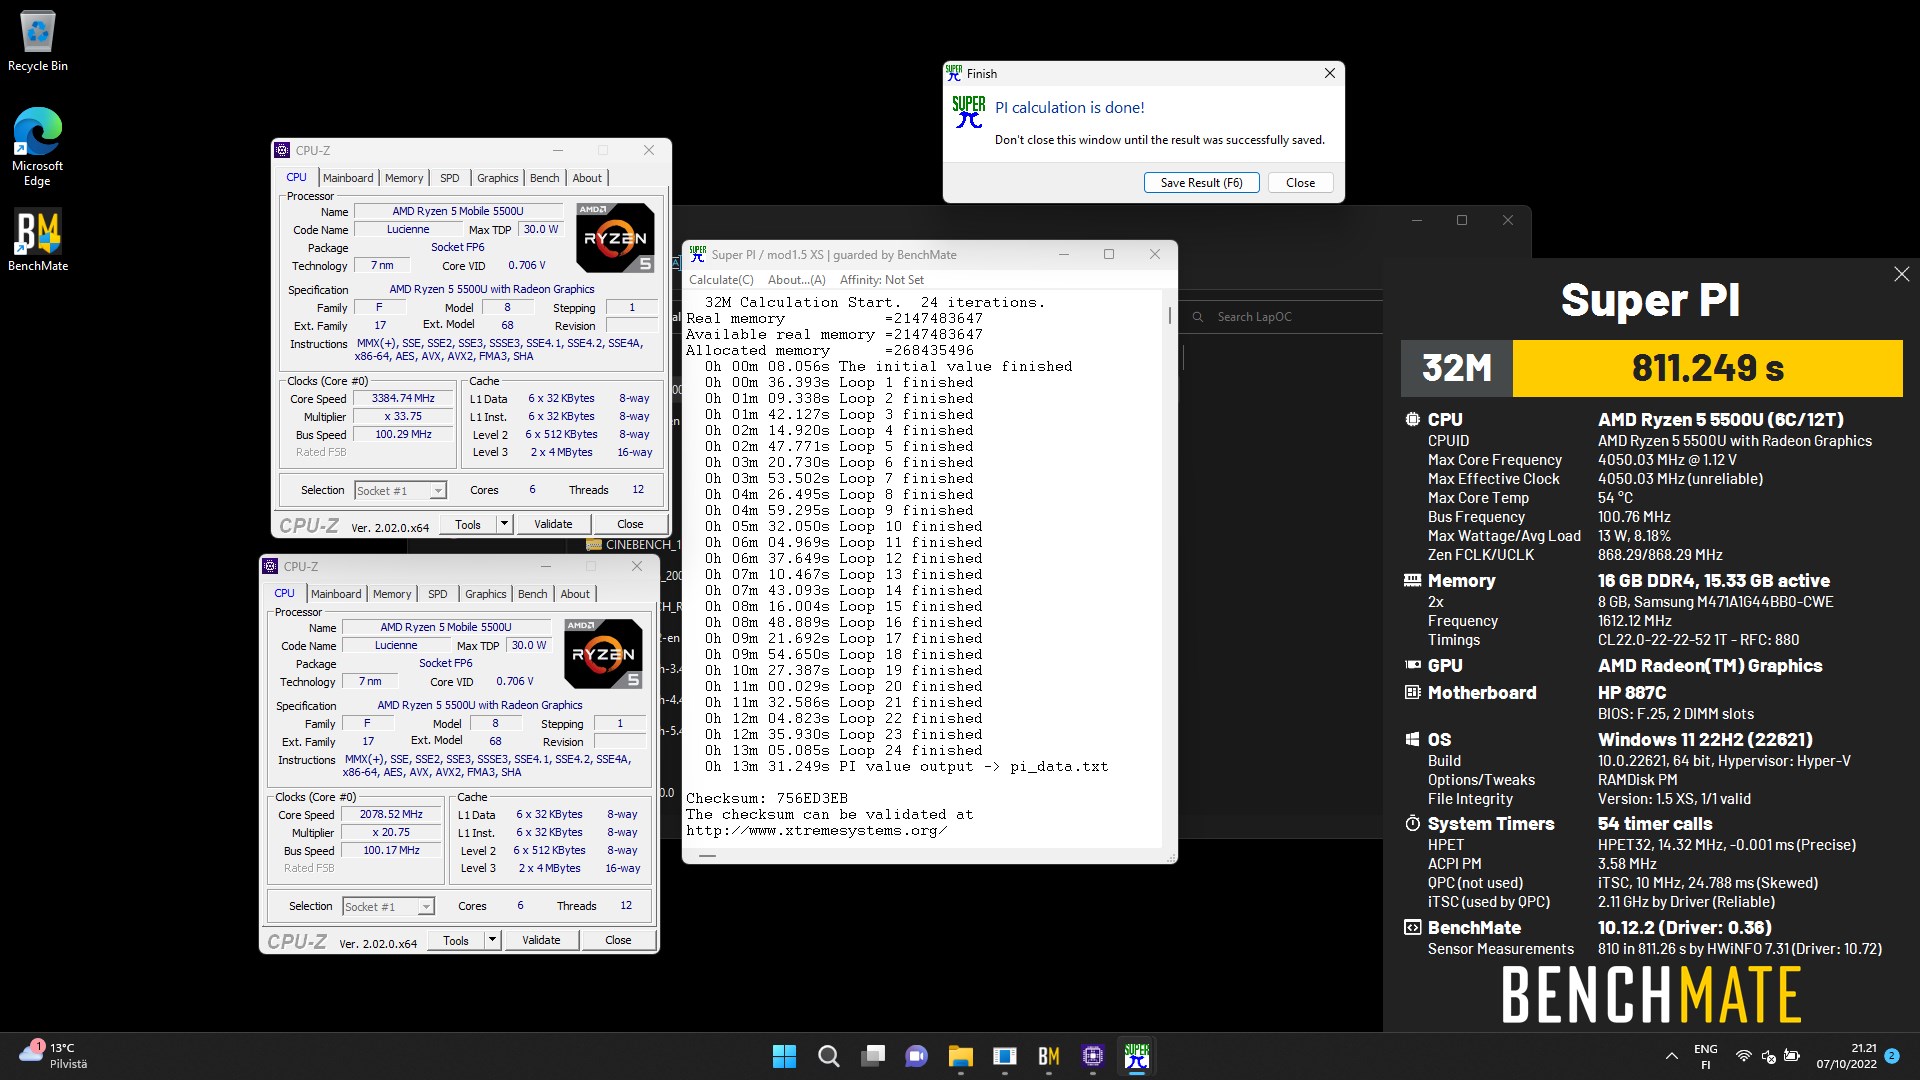Click the GPU card icon in BenchMate panel

coord(1412,665)
